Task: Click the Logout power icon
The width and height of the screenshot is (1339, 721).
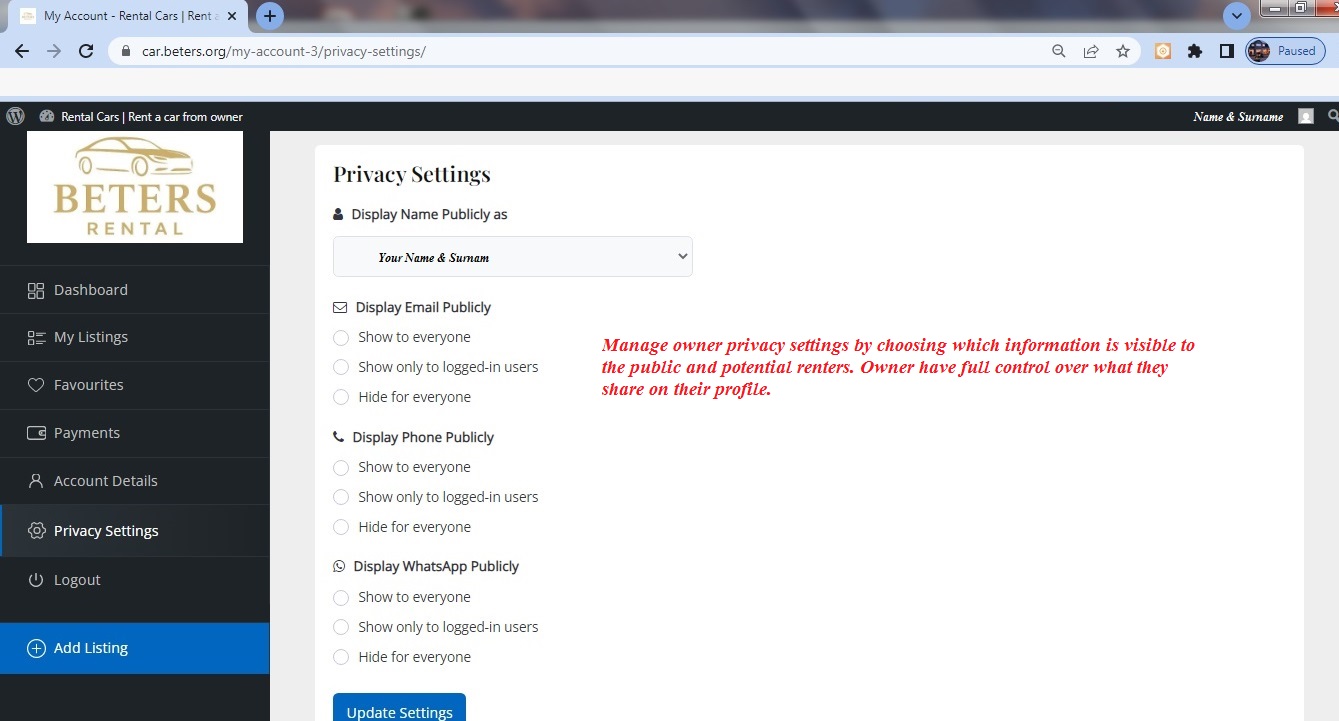Action: point(36,580)
